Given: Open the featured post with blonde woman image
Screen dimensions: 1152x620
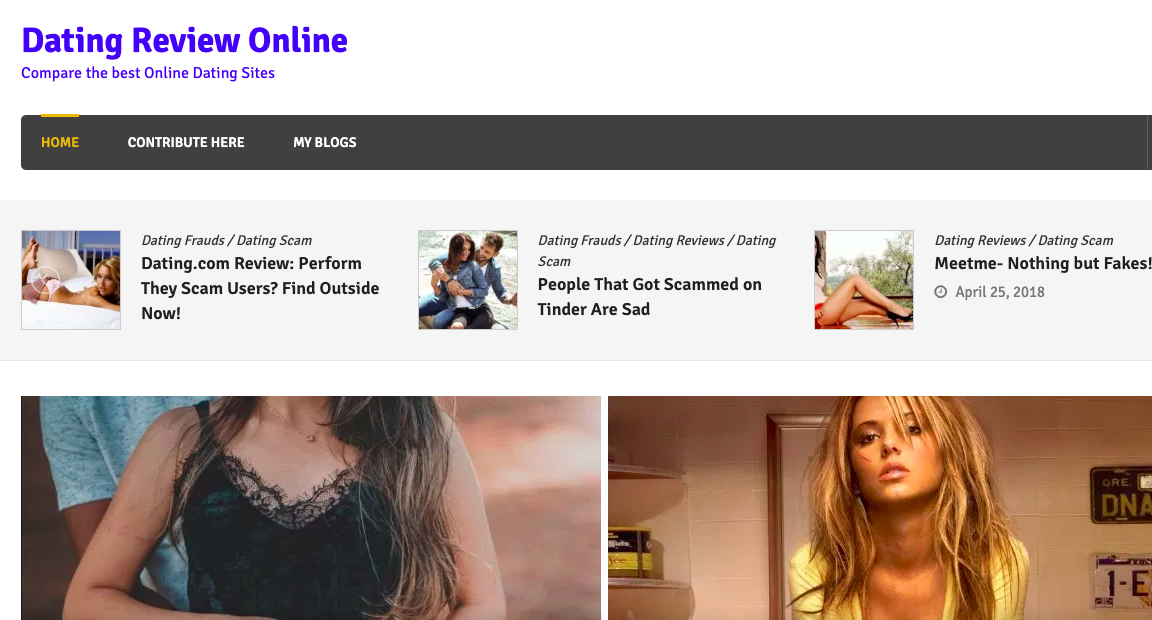Looking at the screenshot, I should coord(880,508).
